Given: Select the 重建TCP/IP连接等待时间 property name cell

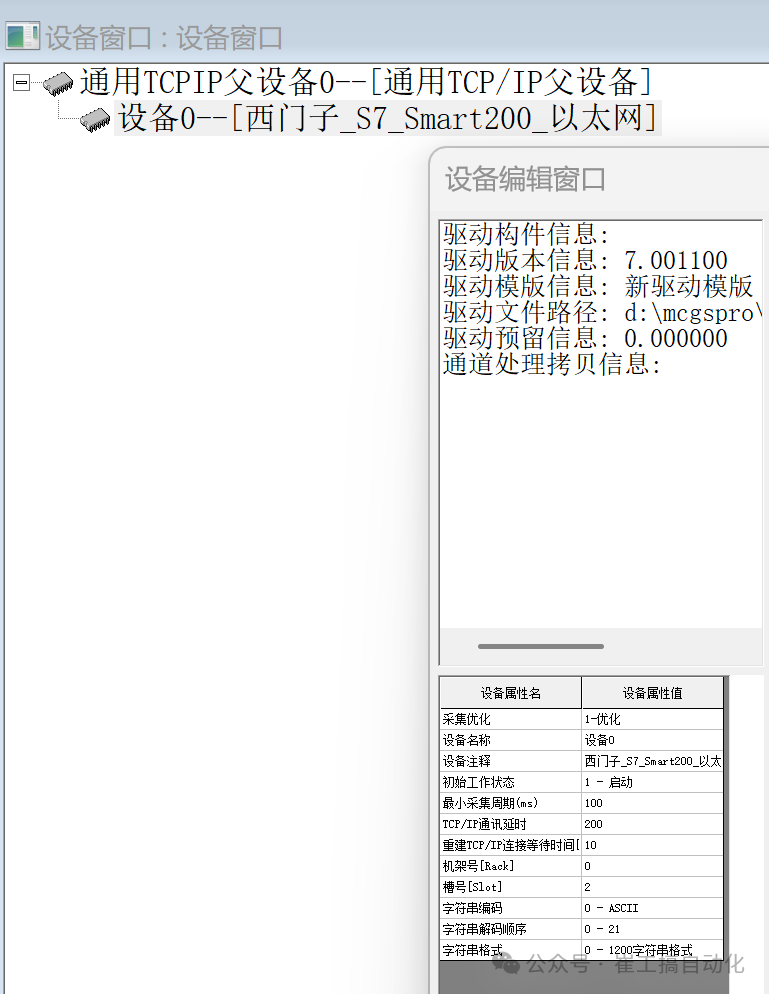Looking at the screenshot, I should point(510,844).
